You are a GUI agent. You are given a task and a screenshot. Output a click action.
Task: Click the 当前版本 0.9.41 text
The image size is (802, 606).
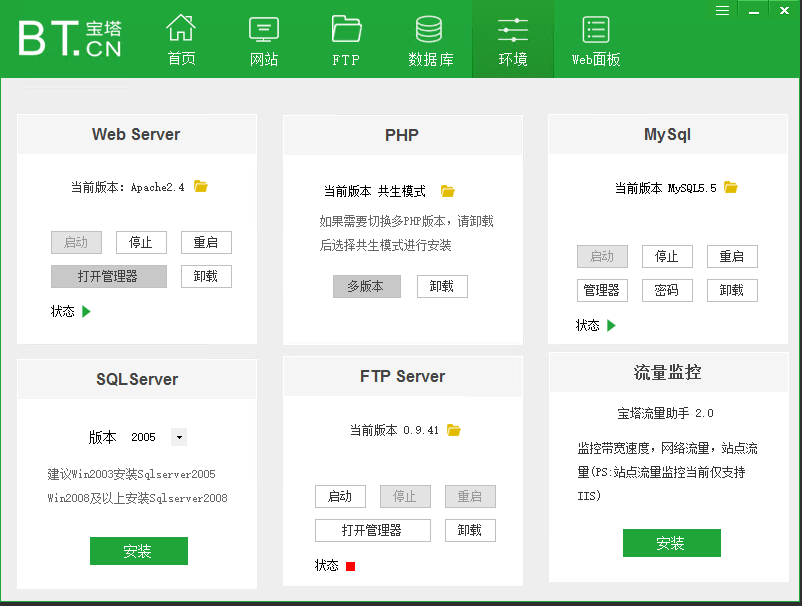(x=394, y=430)
